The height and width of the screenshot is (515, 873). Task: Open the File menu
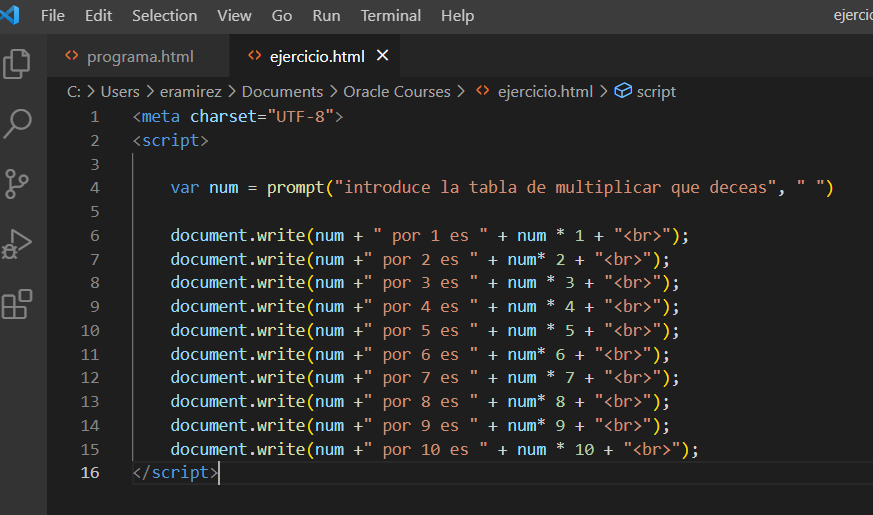[x=53, y=16]
